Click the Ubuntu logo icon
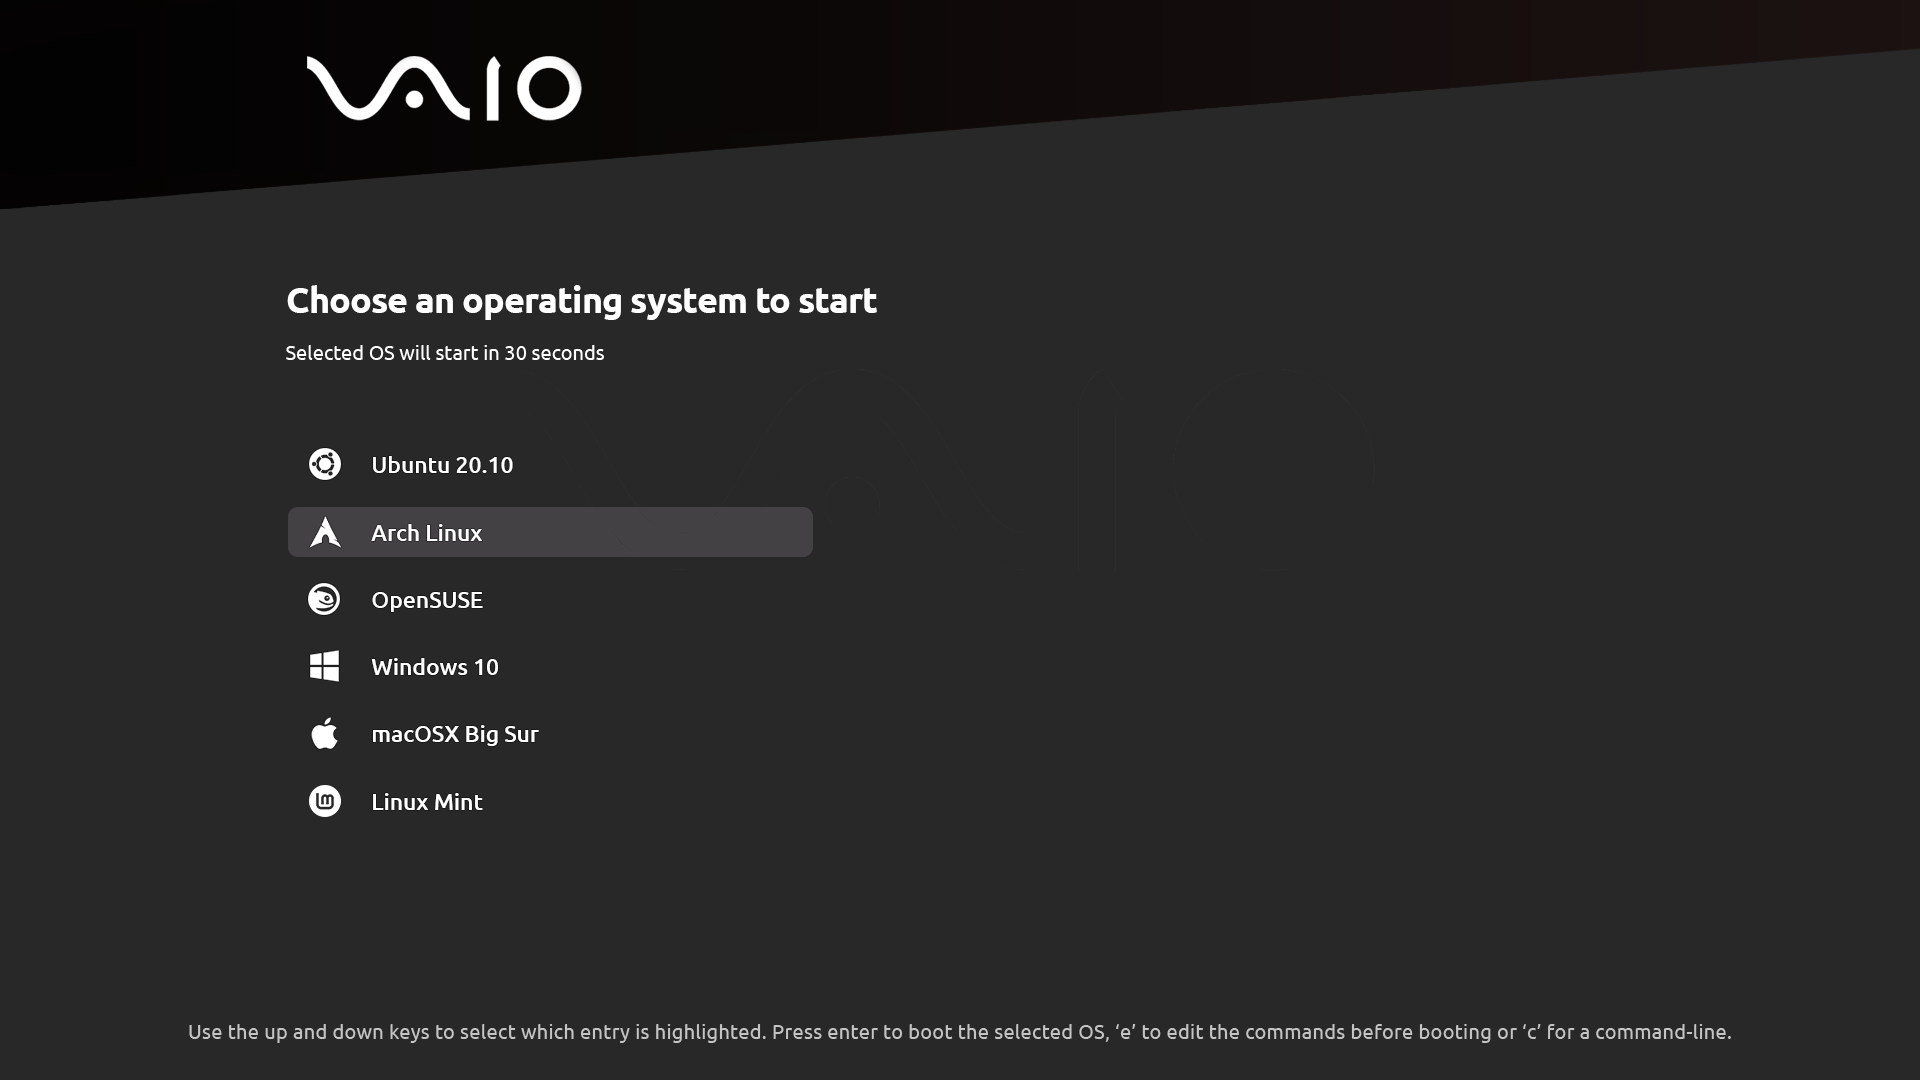 click(325, 464)
